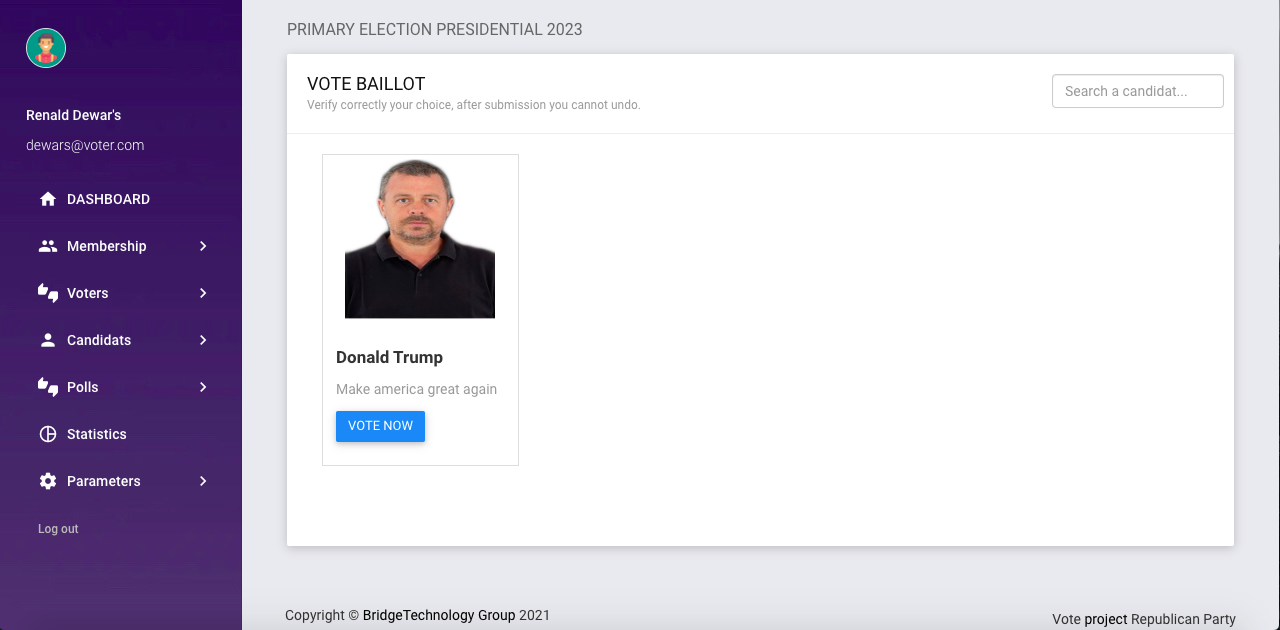Viewport: 1280px width, 630px height.
Task: Click the Log out link
Action: [x=57, y=528]
